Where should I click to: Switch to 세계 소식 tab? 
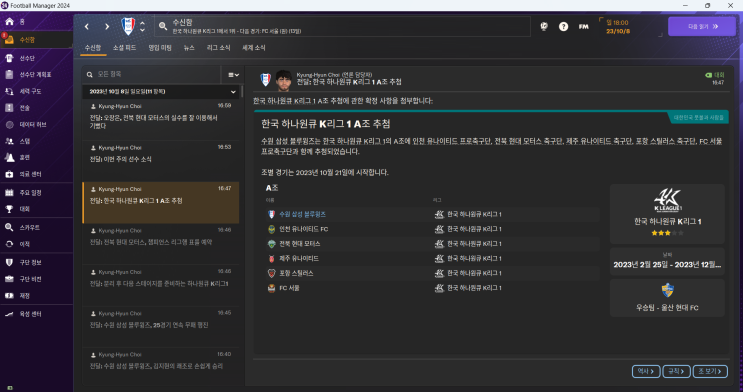tap(254, 48)
